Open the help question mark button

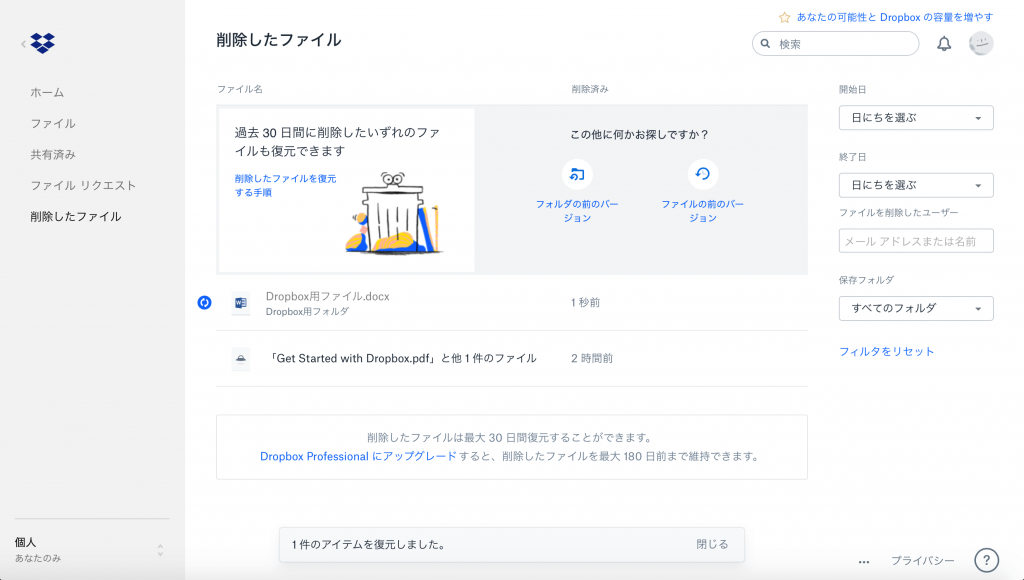[986, 560]
